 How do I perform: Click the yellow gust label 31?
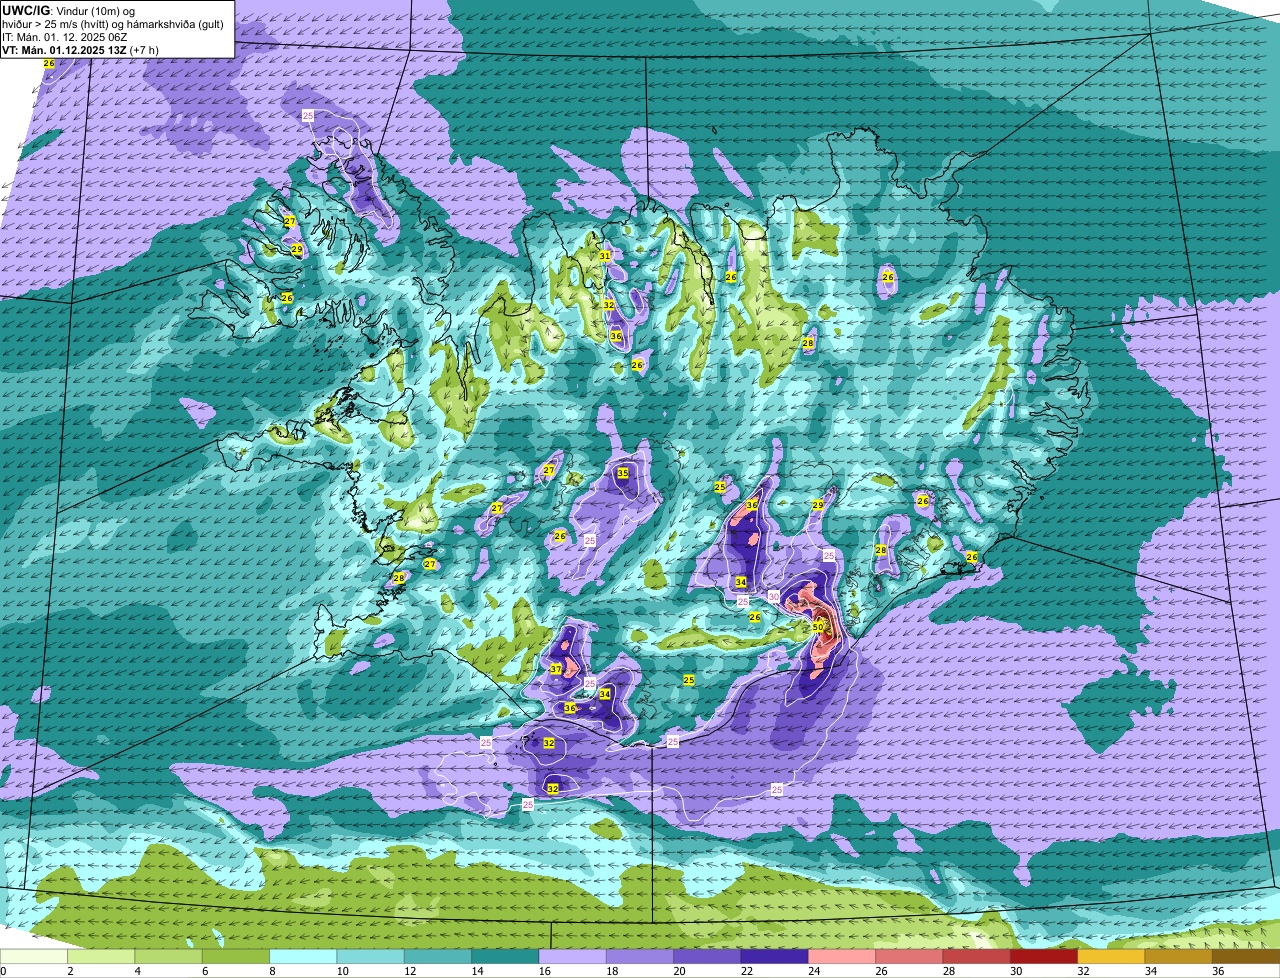[x=604, y=256]
